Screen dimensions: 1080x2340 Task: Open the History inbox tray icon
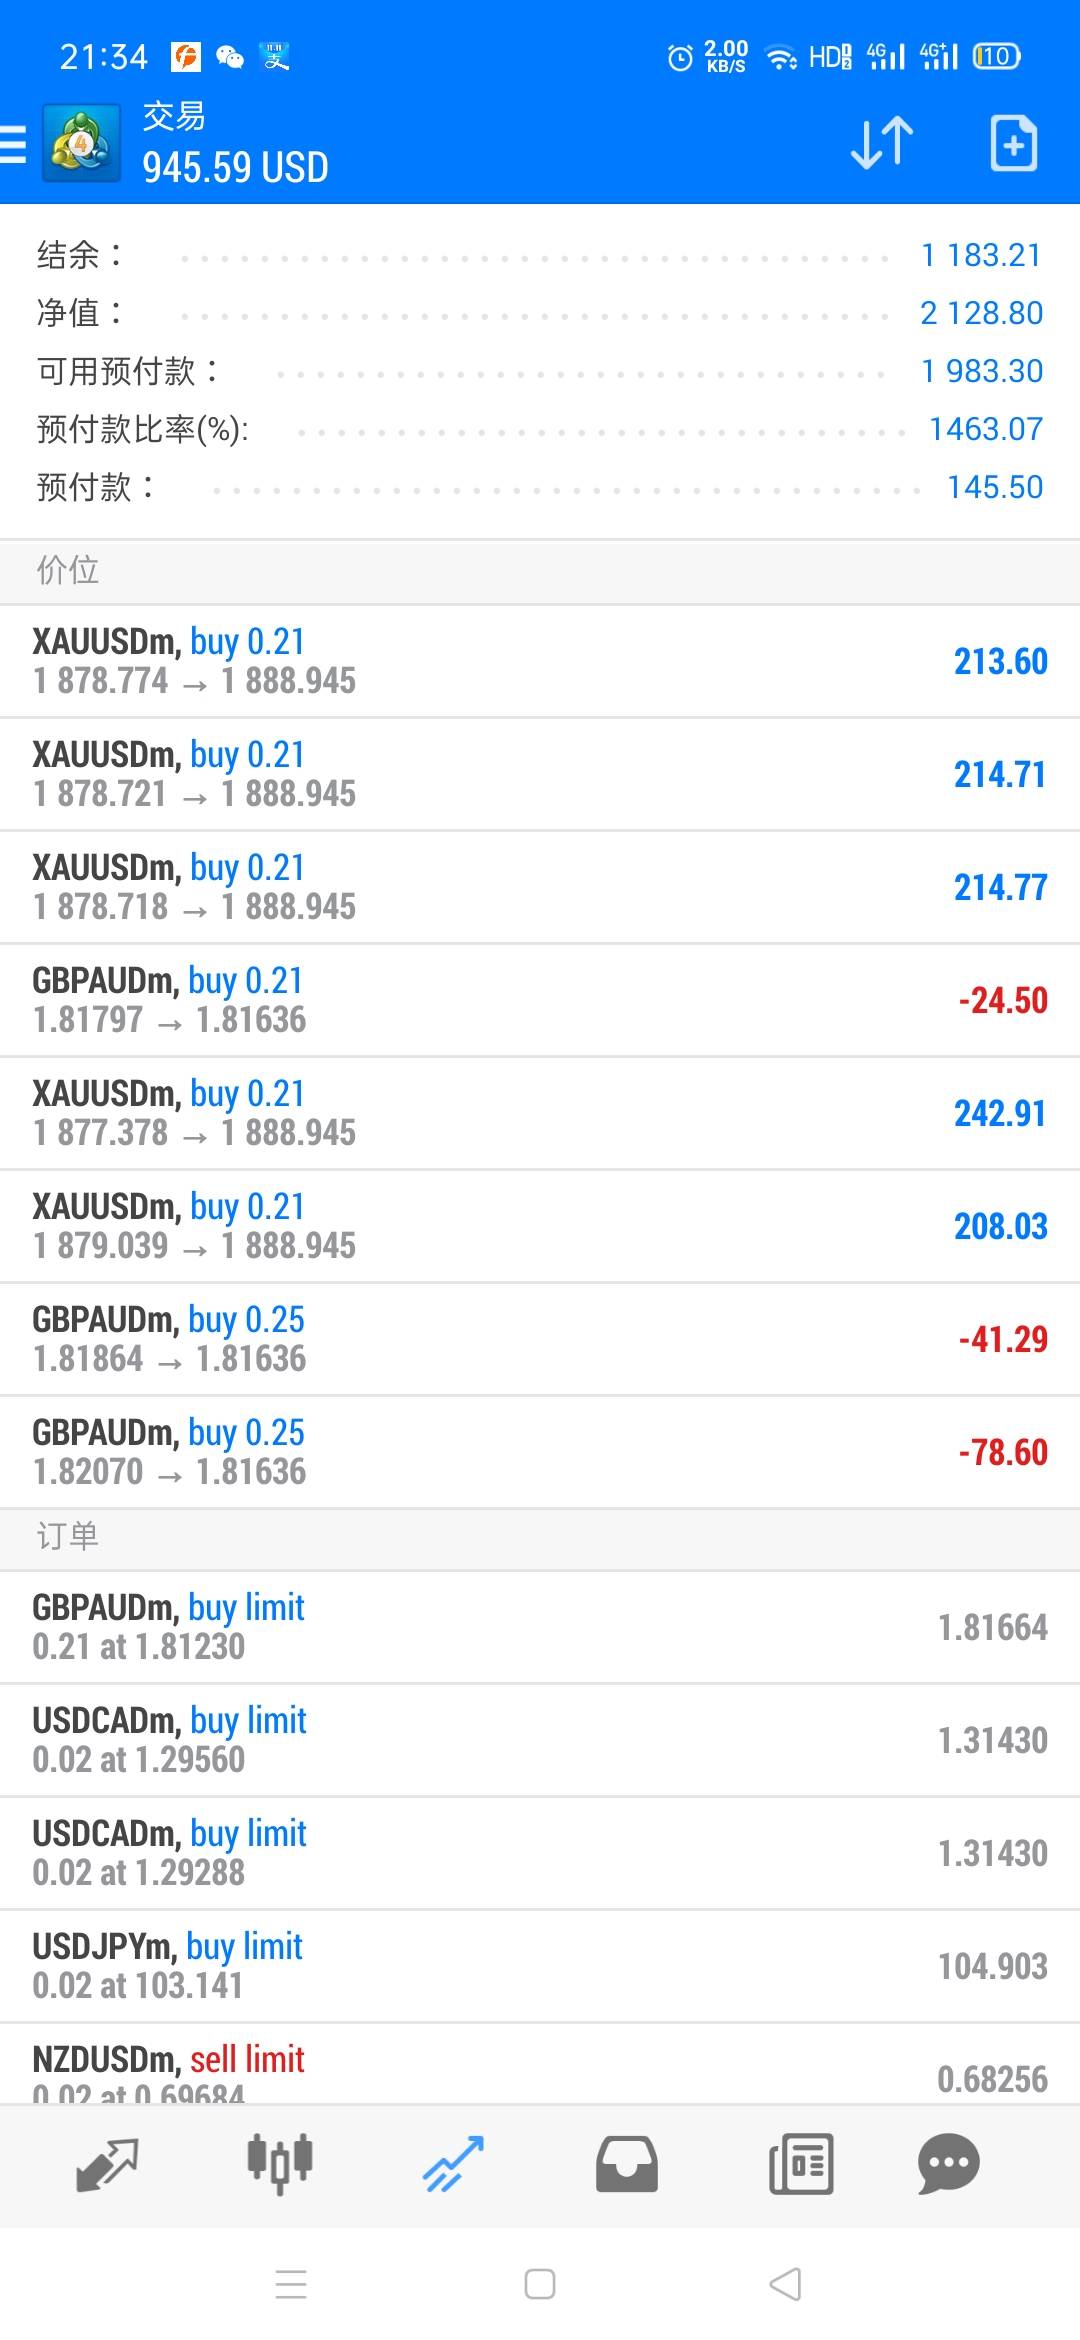(627, 2164)
